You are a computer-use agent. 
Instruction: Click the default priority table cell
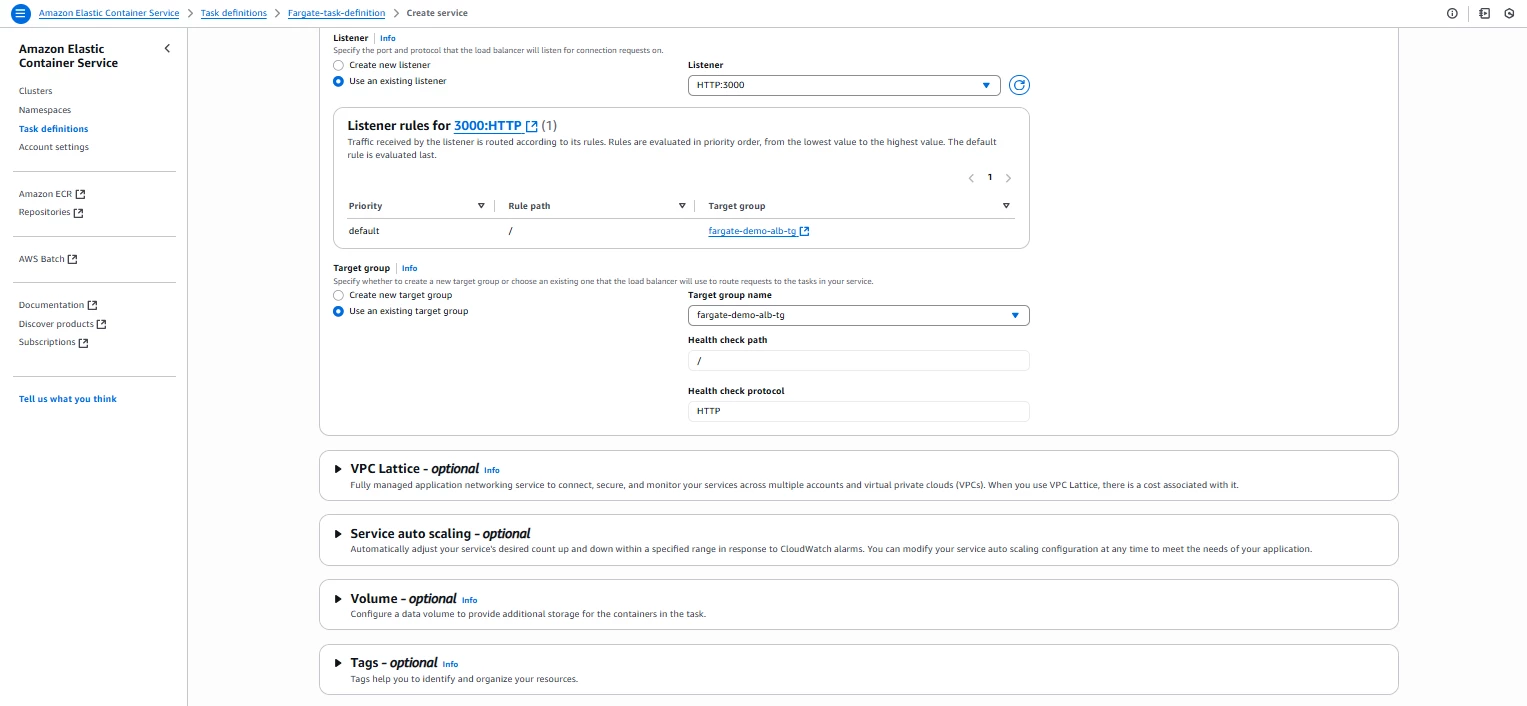(x=364, y=231)
